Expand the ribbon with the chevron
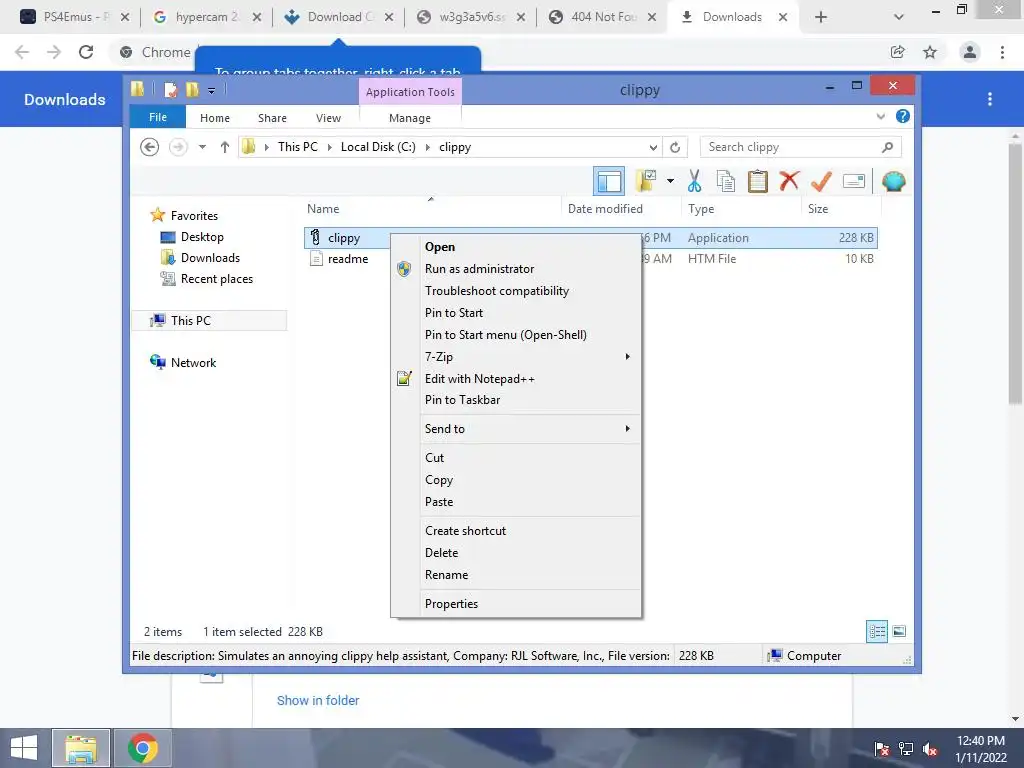This screenshot has width=1024, height=768. click(880, 117)
